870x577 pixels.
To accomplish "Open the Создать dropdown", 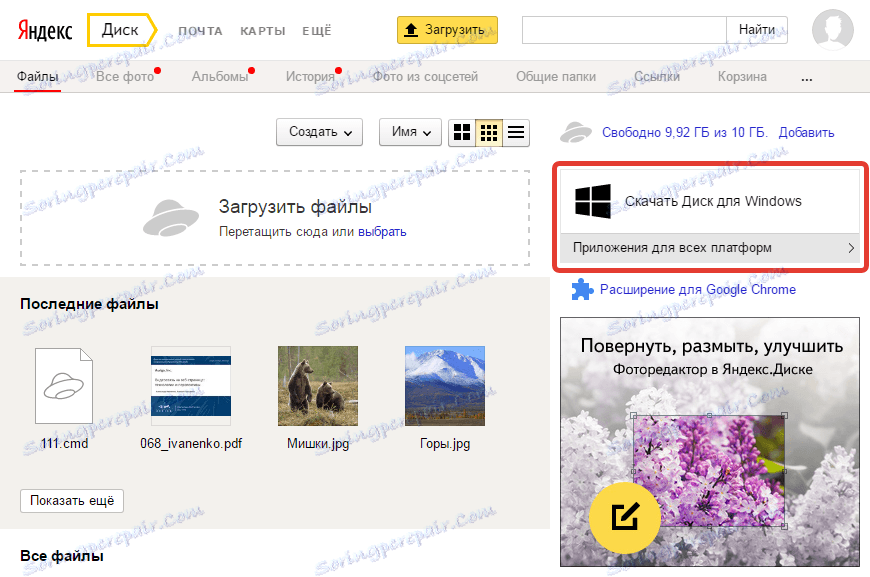I will pos(320,132).
